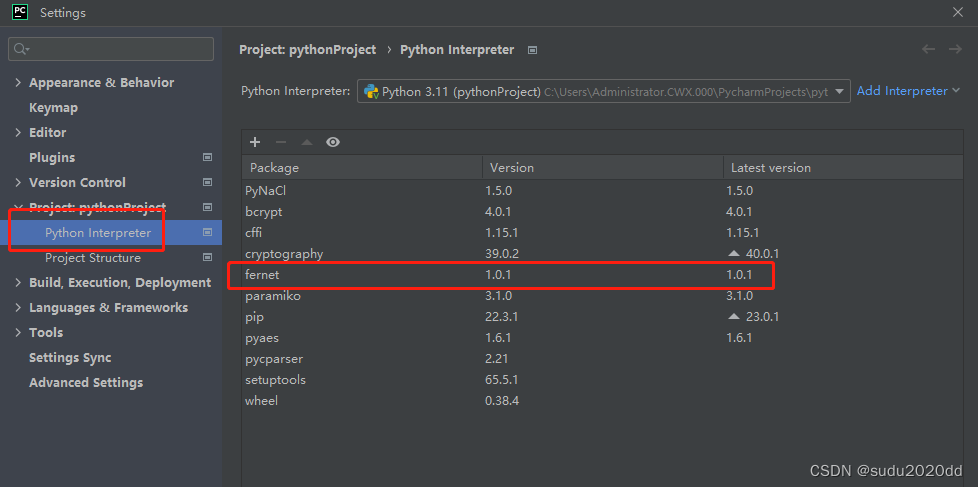
Task: Select the pip package row
Action: pos(603,317)
